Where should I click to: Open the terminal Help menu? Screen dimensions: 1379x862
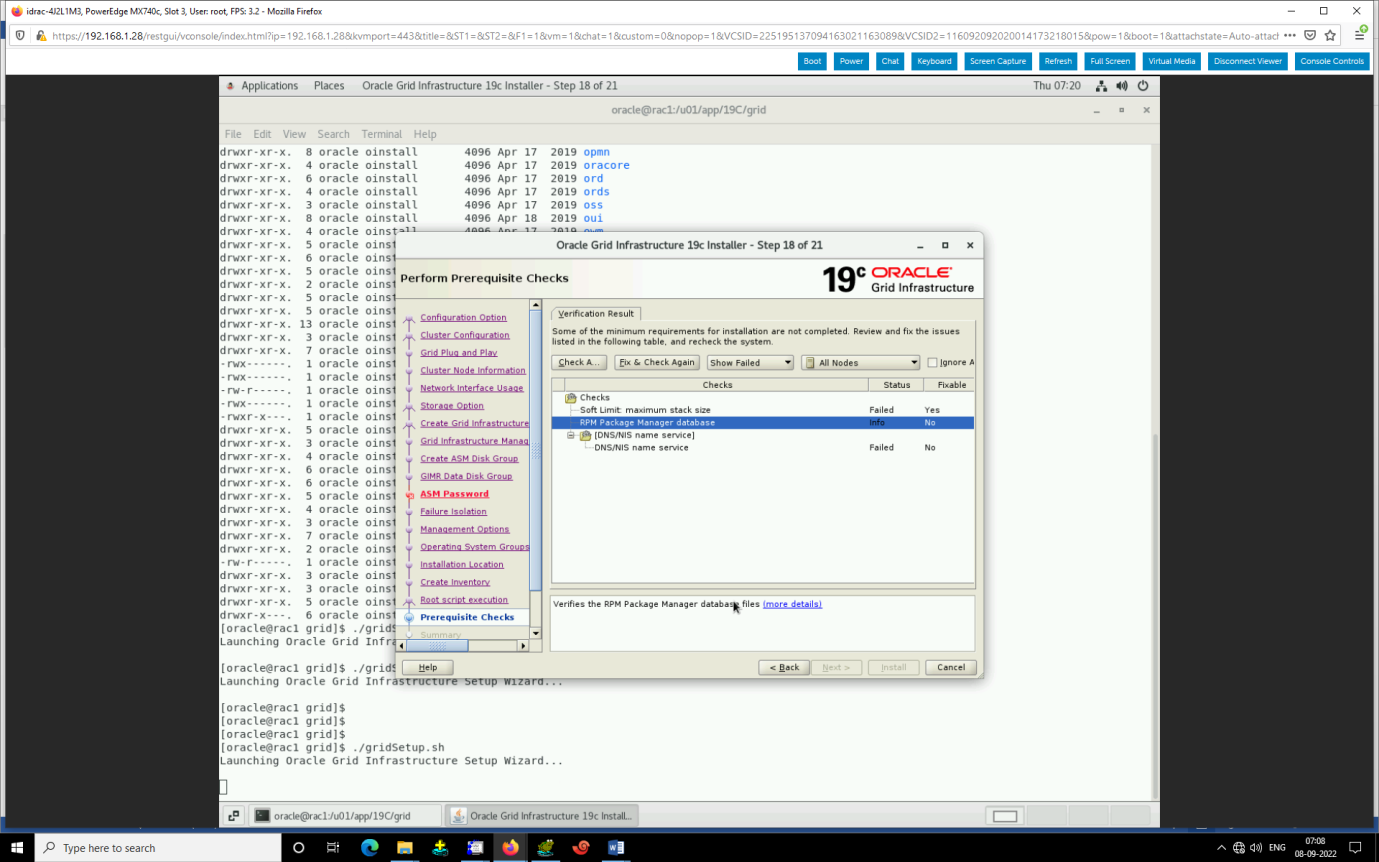pyautogui.click(x=425, y=134)
